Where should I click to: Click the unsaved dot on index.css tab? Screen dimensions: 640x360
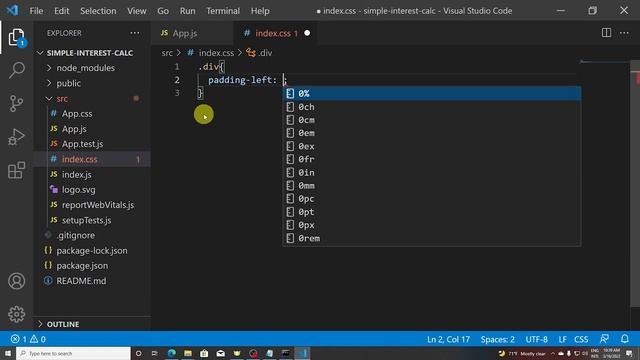click(x=307, y=33)
